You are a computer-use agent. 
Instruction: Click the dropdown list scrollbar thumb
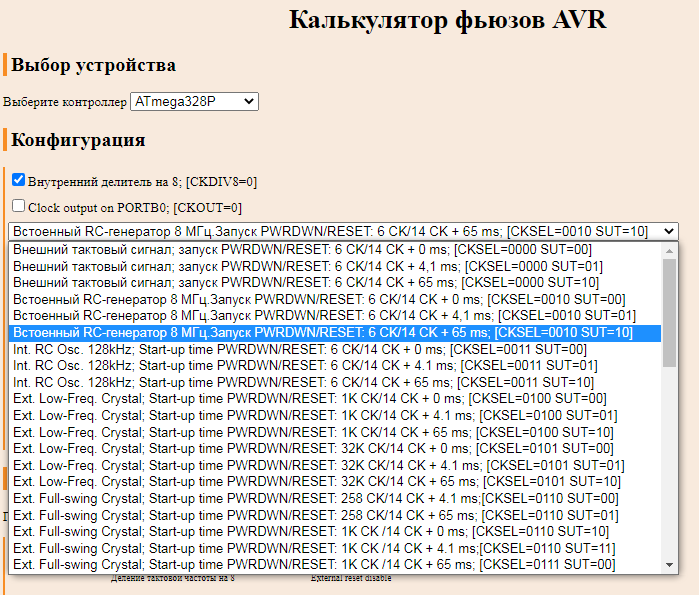(x=670, y=313)
